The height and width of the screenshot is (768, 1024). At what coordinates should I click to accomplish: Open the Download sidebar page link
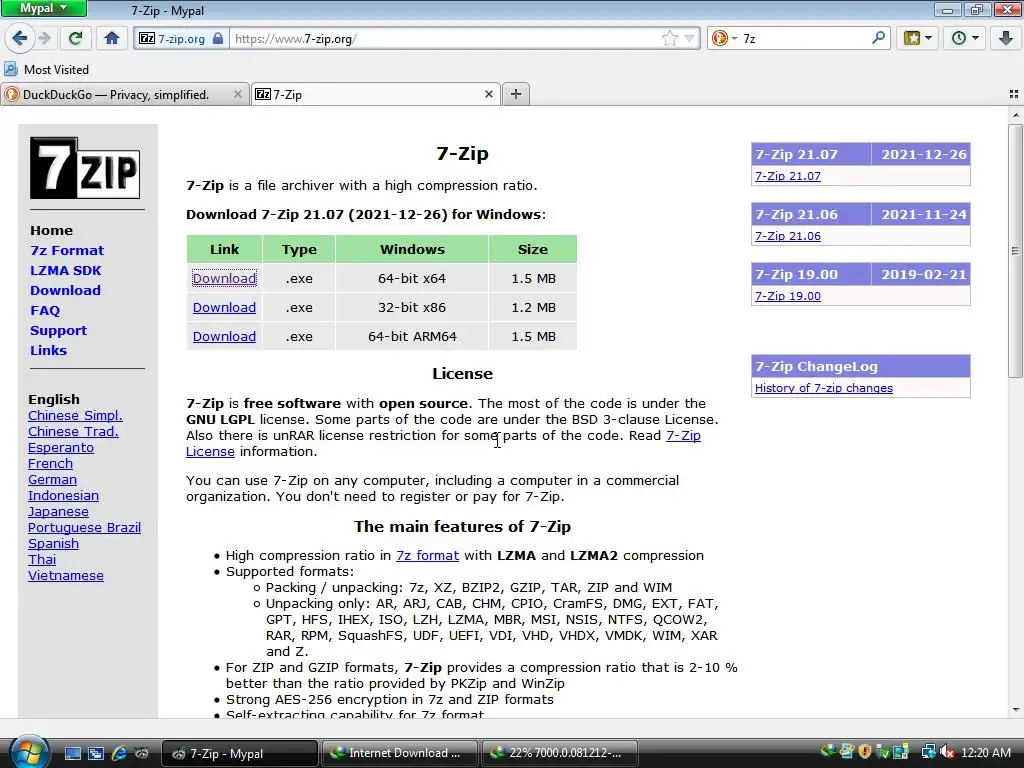(65, 291)
